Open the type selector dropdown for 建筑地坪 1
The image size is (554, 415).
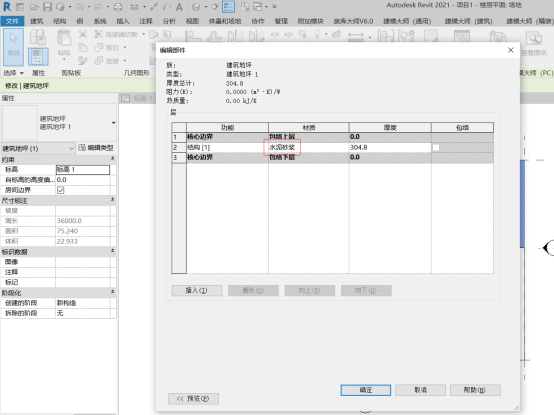pos(113,123)
